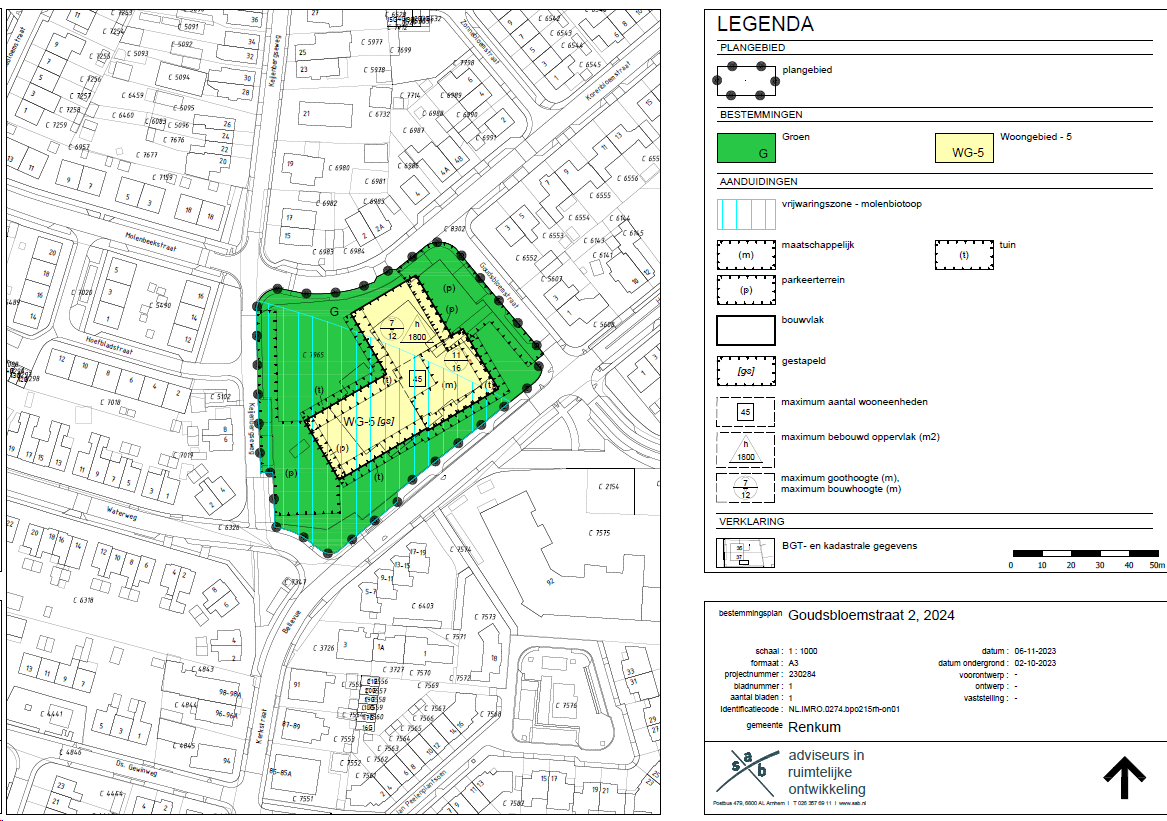Click the parcel label 'C 2154' on the map
1167x821 pixels.
(x=609, y=487)
